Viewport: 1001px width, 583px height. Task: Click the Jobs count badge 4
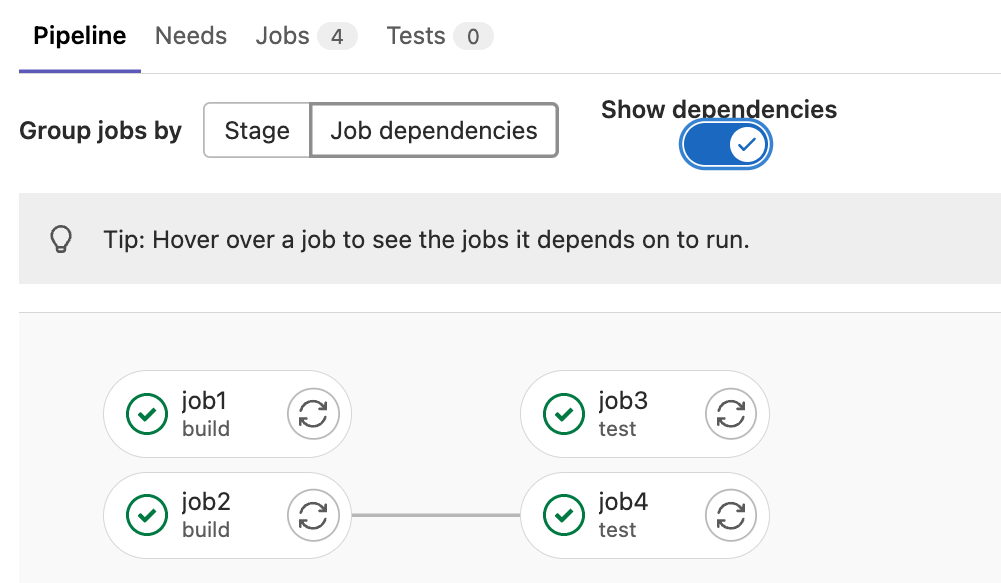click(337, 36)
